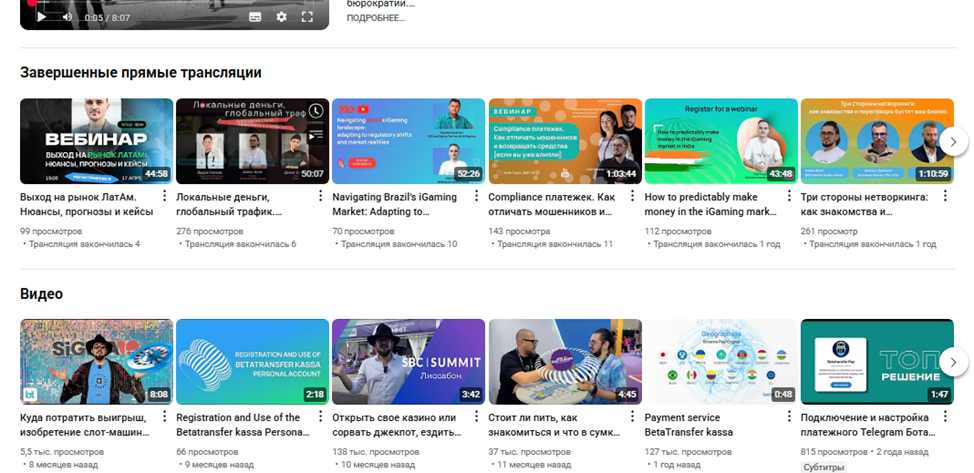Open title Выход на рынок ЛатАм
The image size is (974, 473).
click(x=86, y=204)
